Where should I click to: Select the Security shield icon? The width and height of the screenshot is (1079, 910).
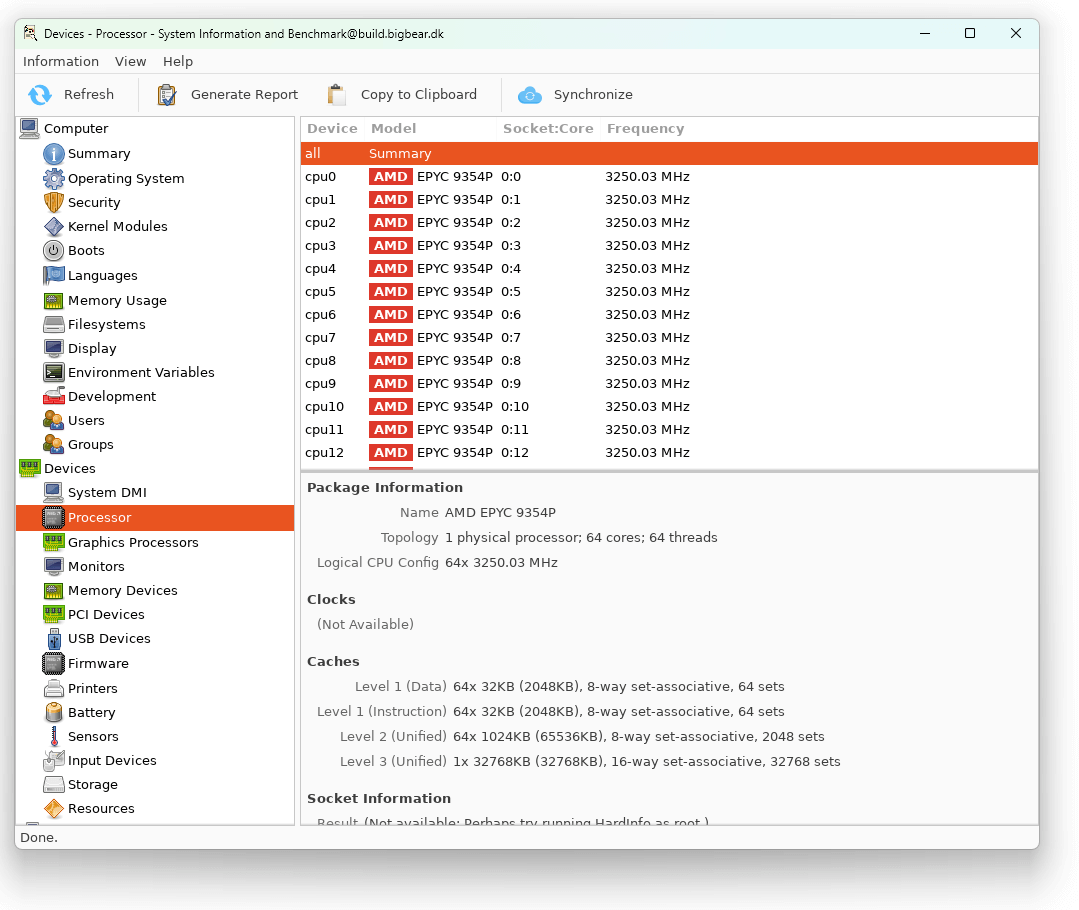54,202
